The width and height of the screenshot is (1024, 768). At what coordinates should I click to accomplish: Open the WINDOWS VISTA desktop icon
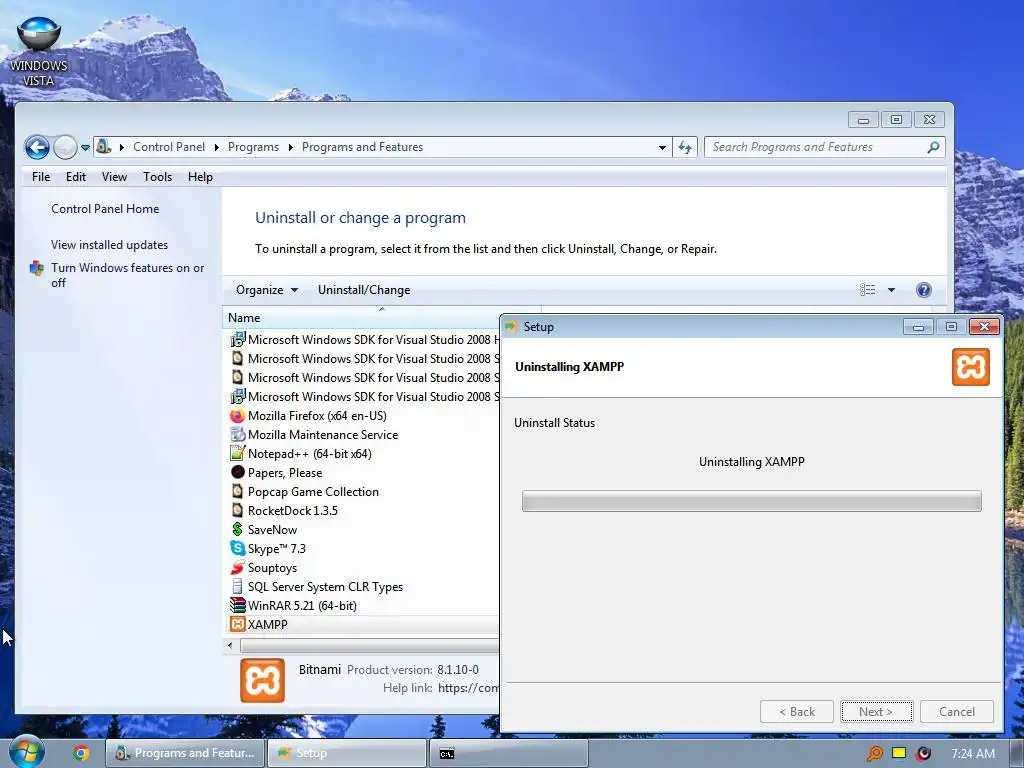pyautogui.click(x=39, y=52)
